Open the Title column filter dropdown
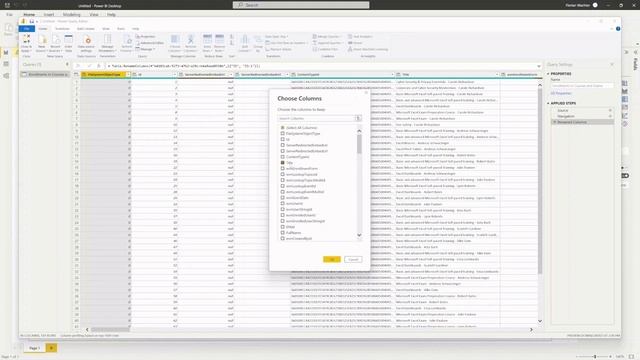The image size is (640, 360). (497, 75)
